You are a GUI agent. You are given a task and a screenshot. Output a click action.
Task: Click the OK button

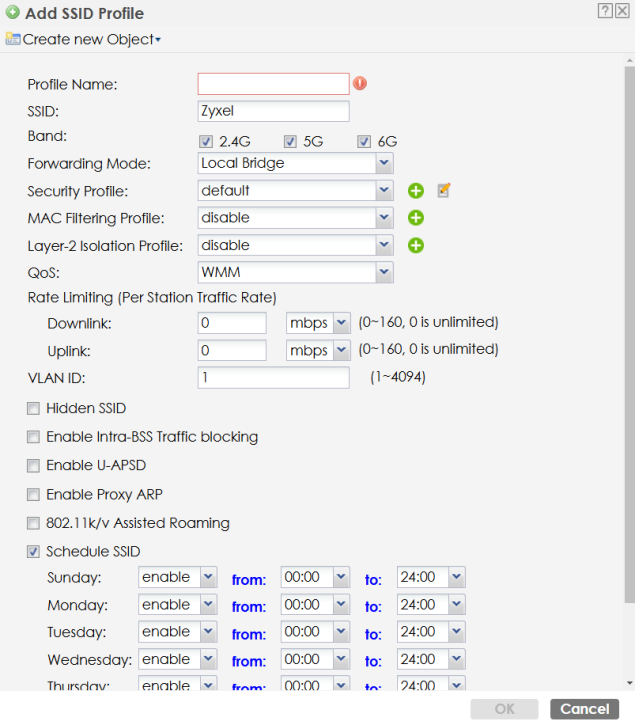point(505,709)
